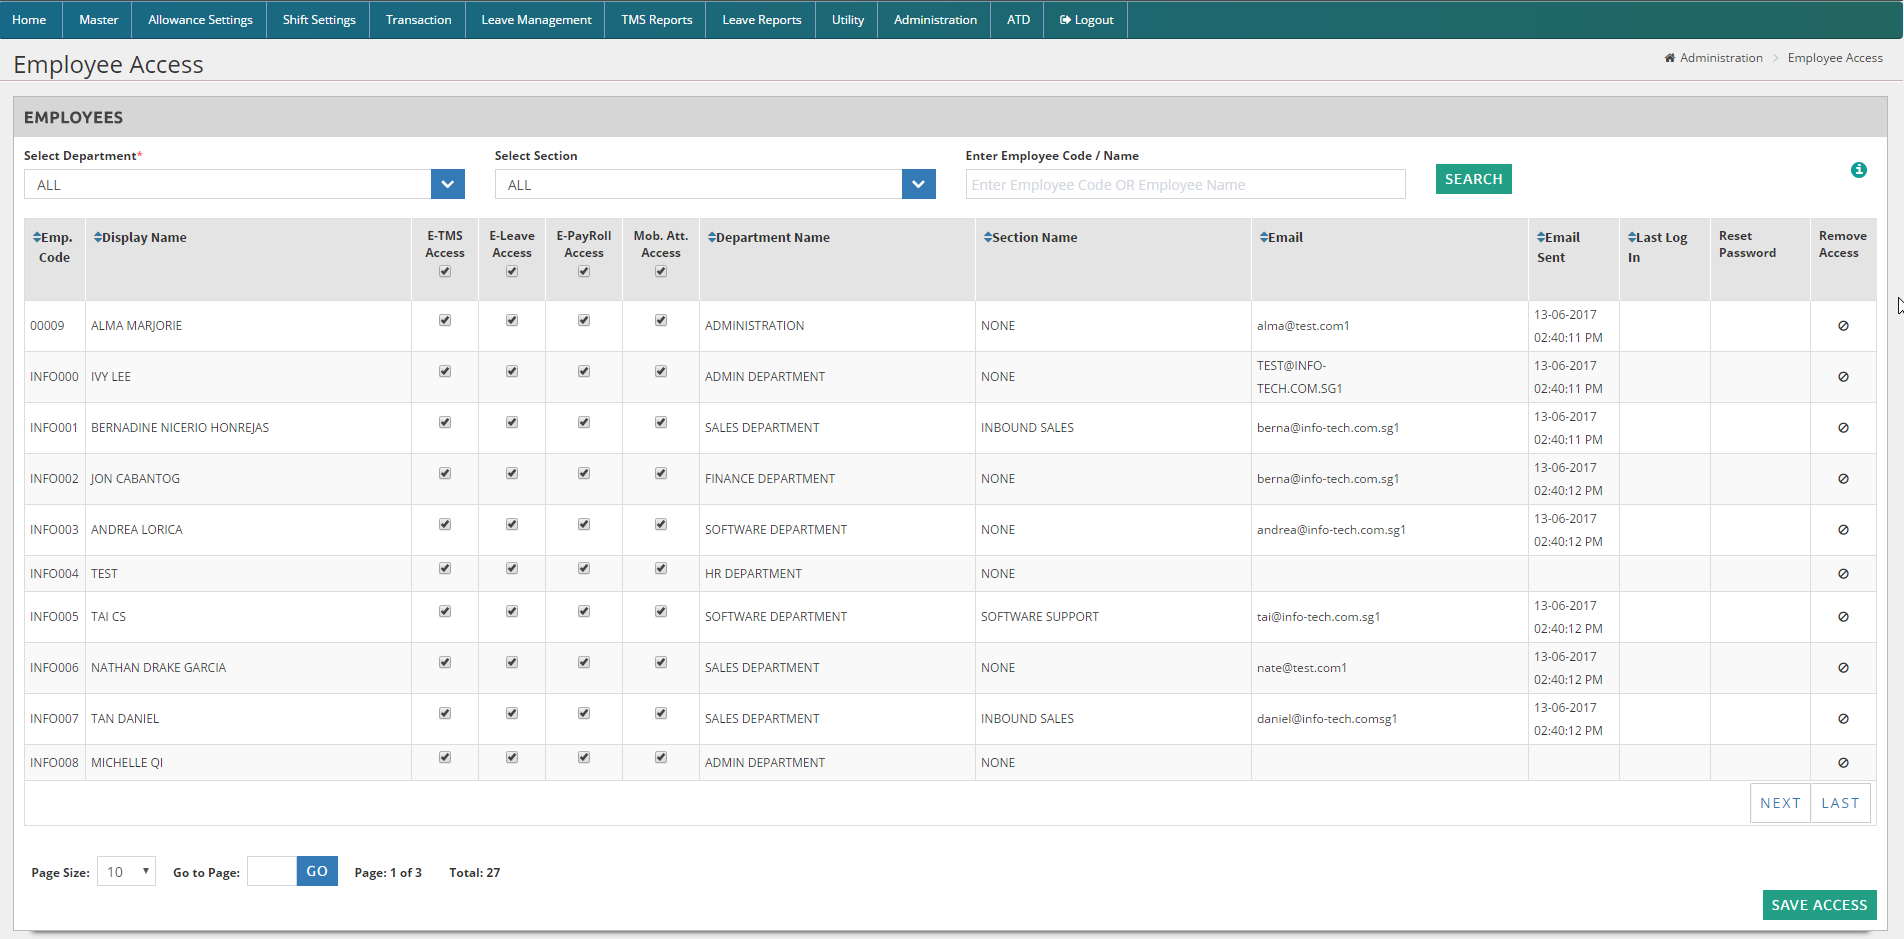Remove access for JON CABANTOG
This screenshot has width=1904, height=939.
click(1842, 479)
